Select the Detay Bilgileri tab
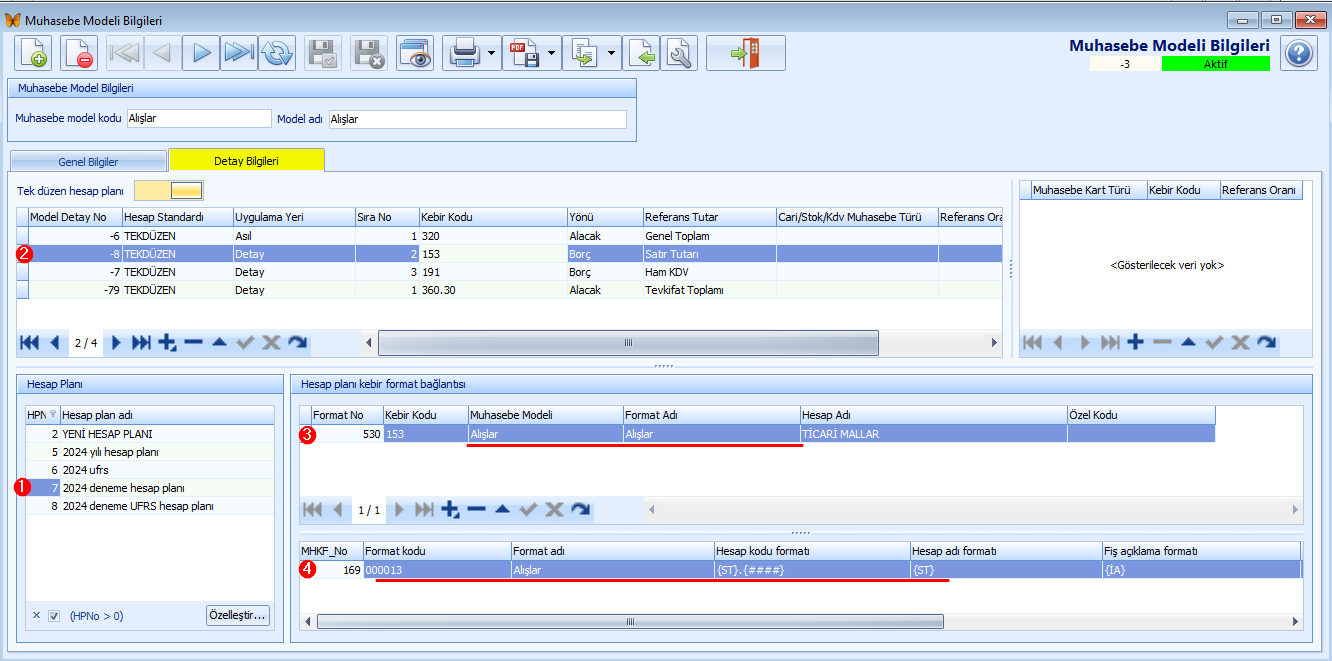1332x661 pixels. tap(246, 160)
